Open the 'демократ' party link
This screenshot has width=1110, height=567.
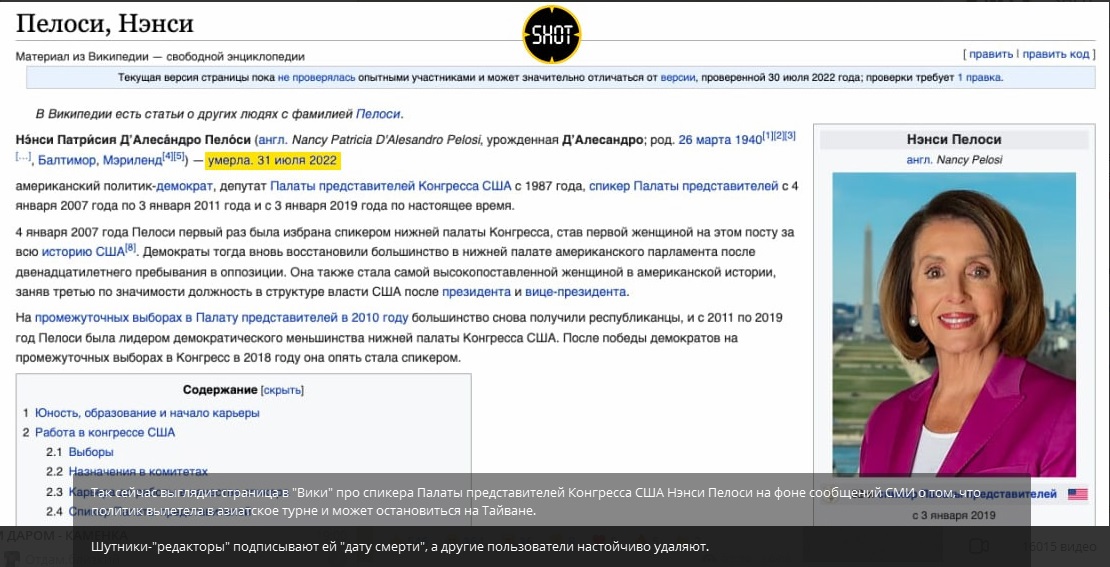tap(184, 187)
